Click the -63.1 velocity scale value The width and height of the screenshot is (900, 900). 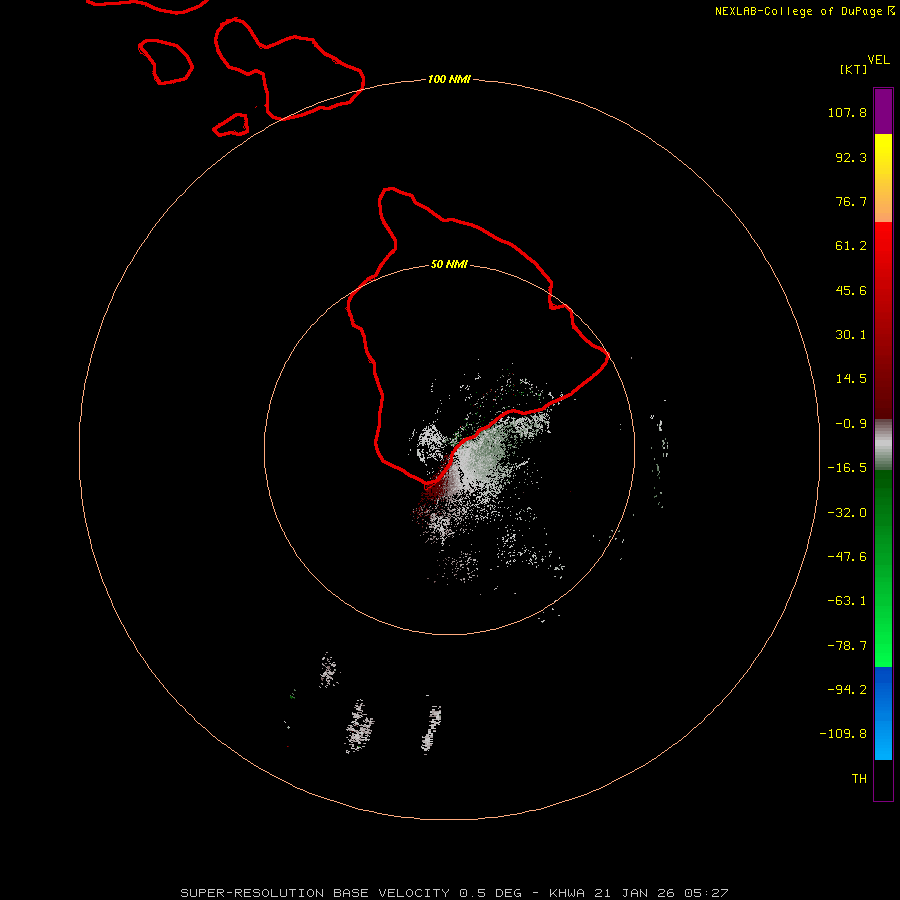click(847, 601)
